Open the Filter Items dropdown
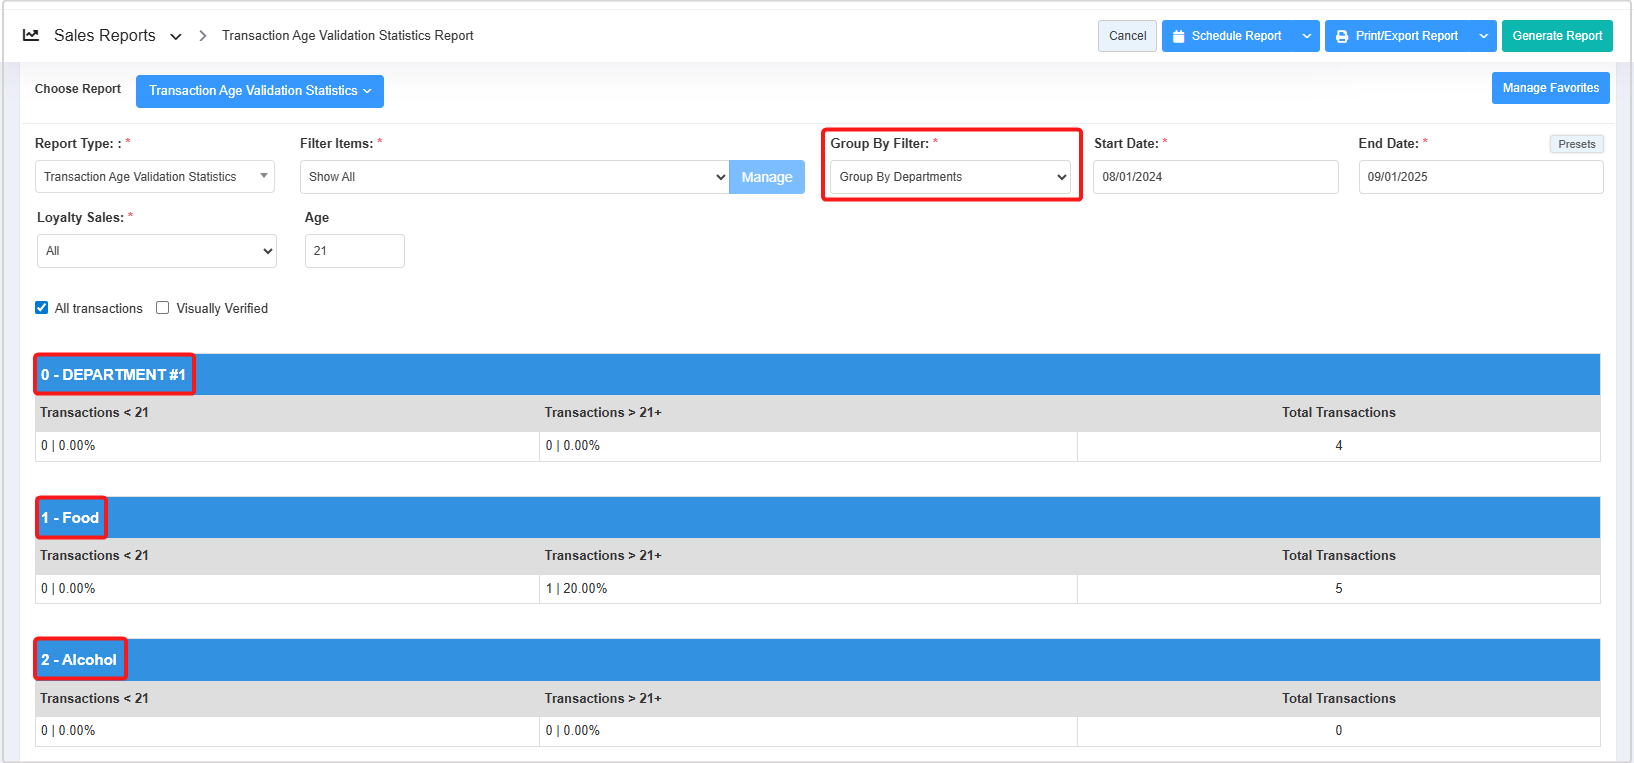The height and width of the screenshot is (763, 1634). click(514, 177)
